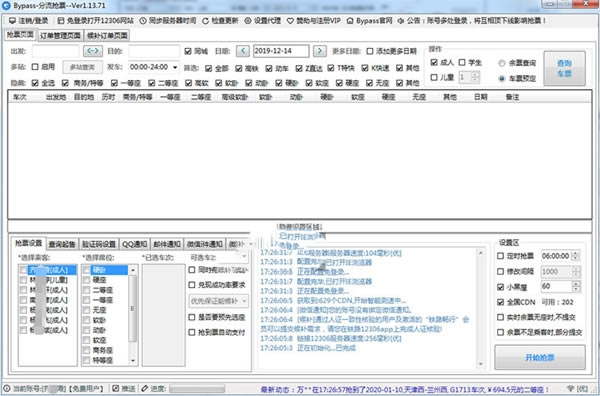Click the log panel scrollbar up arrow
The height and width of the screenshot is (396, 600).
click(481, 253)
